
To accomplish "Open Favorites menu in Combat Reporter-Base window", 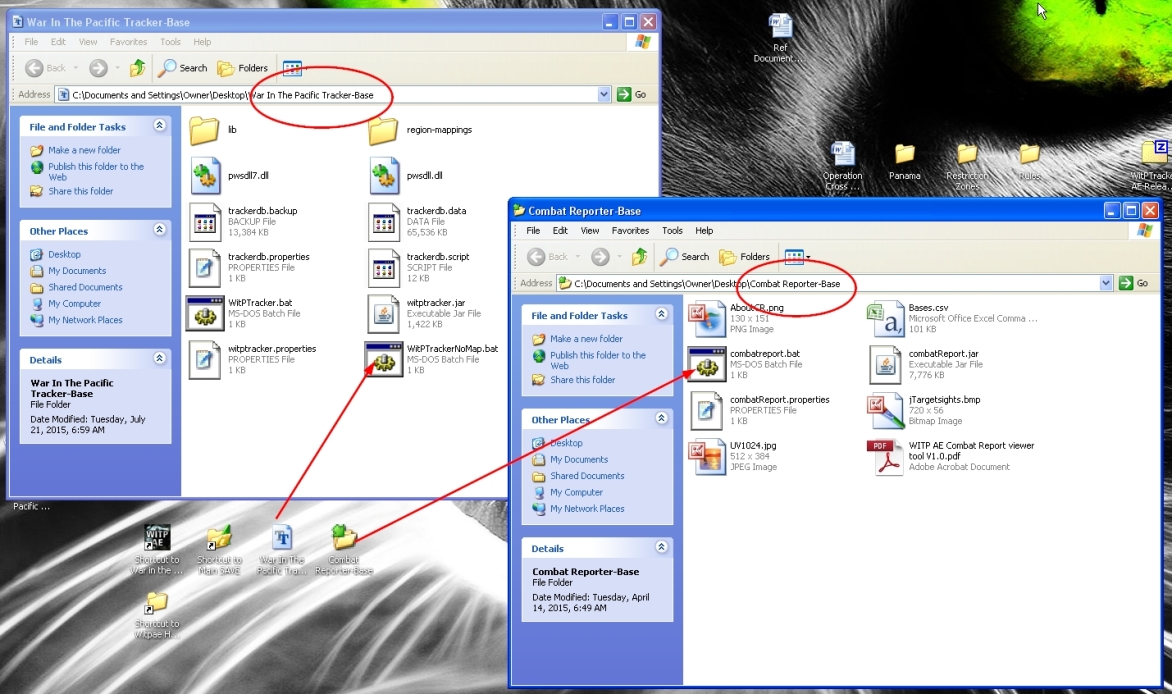I will click(630, 230).
